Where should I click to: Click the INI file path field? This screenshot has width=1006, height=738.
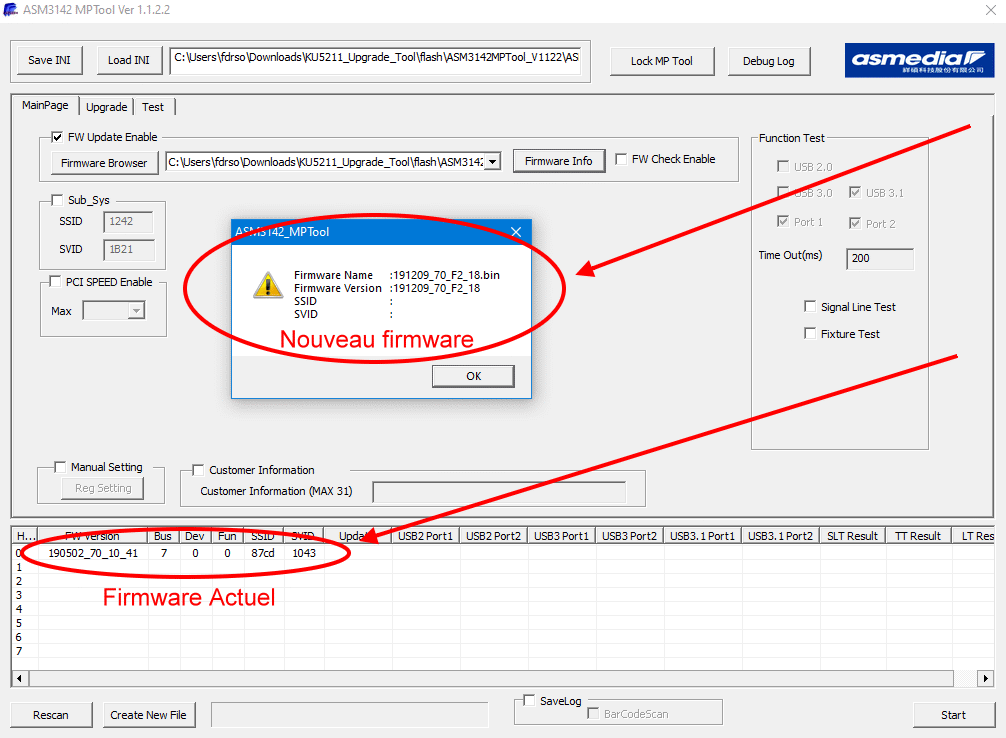[x=376, y=60]
